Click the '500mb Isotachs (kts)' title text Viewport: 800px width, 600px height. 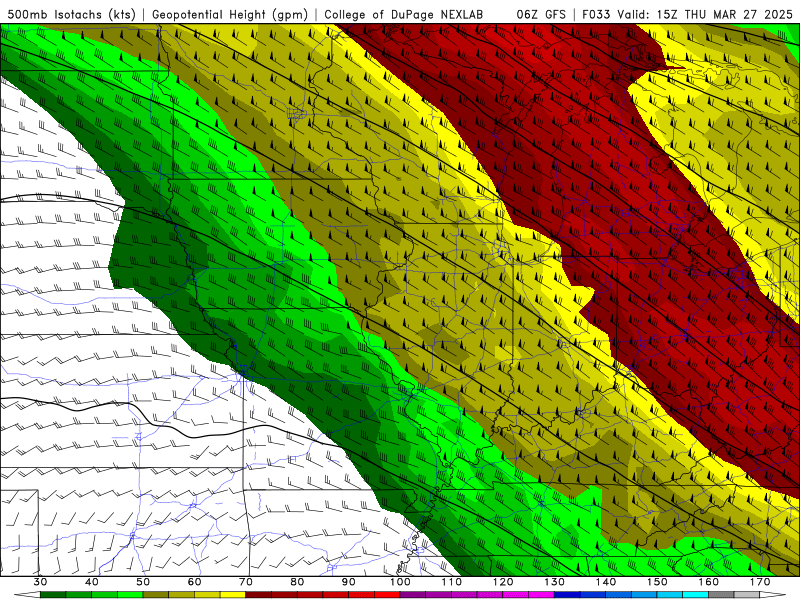pos(71,14)
